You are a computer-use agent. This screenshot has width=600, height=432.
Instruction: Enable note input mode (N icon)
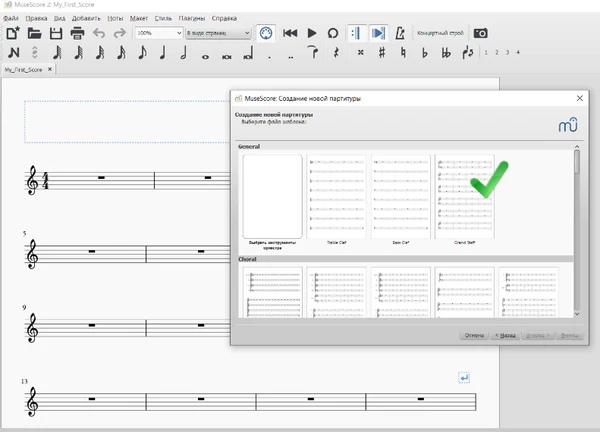[14, 52]
